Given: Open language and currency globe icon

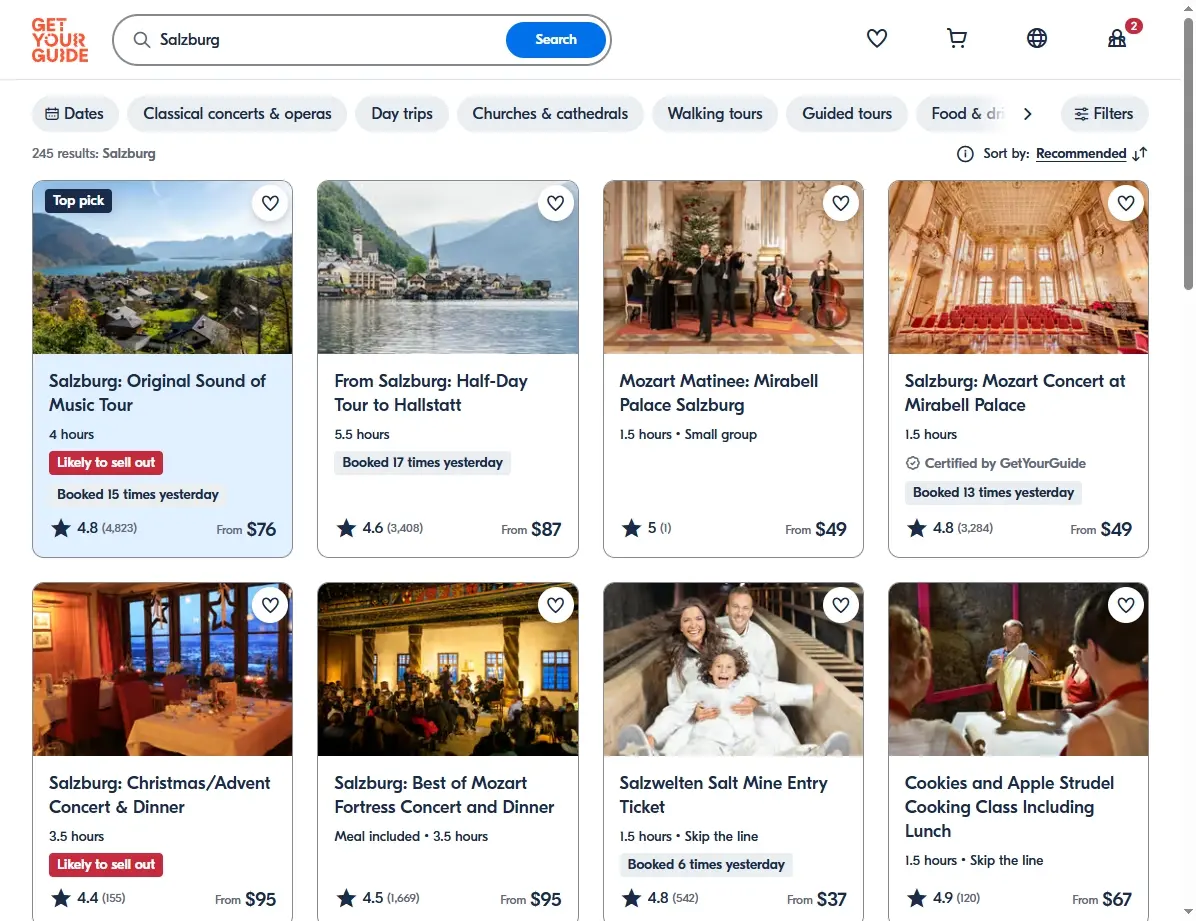Looking at the screenshot, I should 1037,38.
